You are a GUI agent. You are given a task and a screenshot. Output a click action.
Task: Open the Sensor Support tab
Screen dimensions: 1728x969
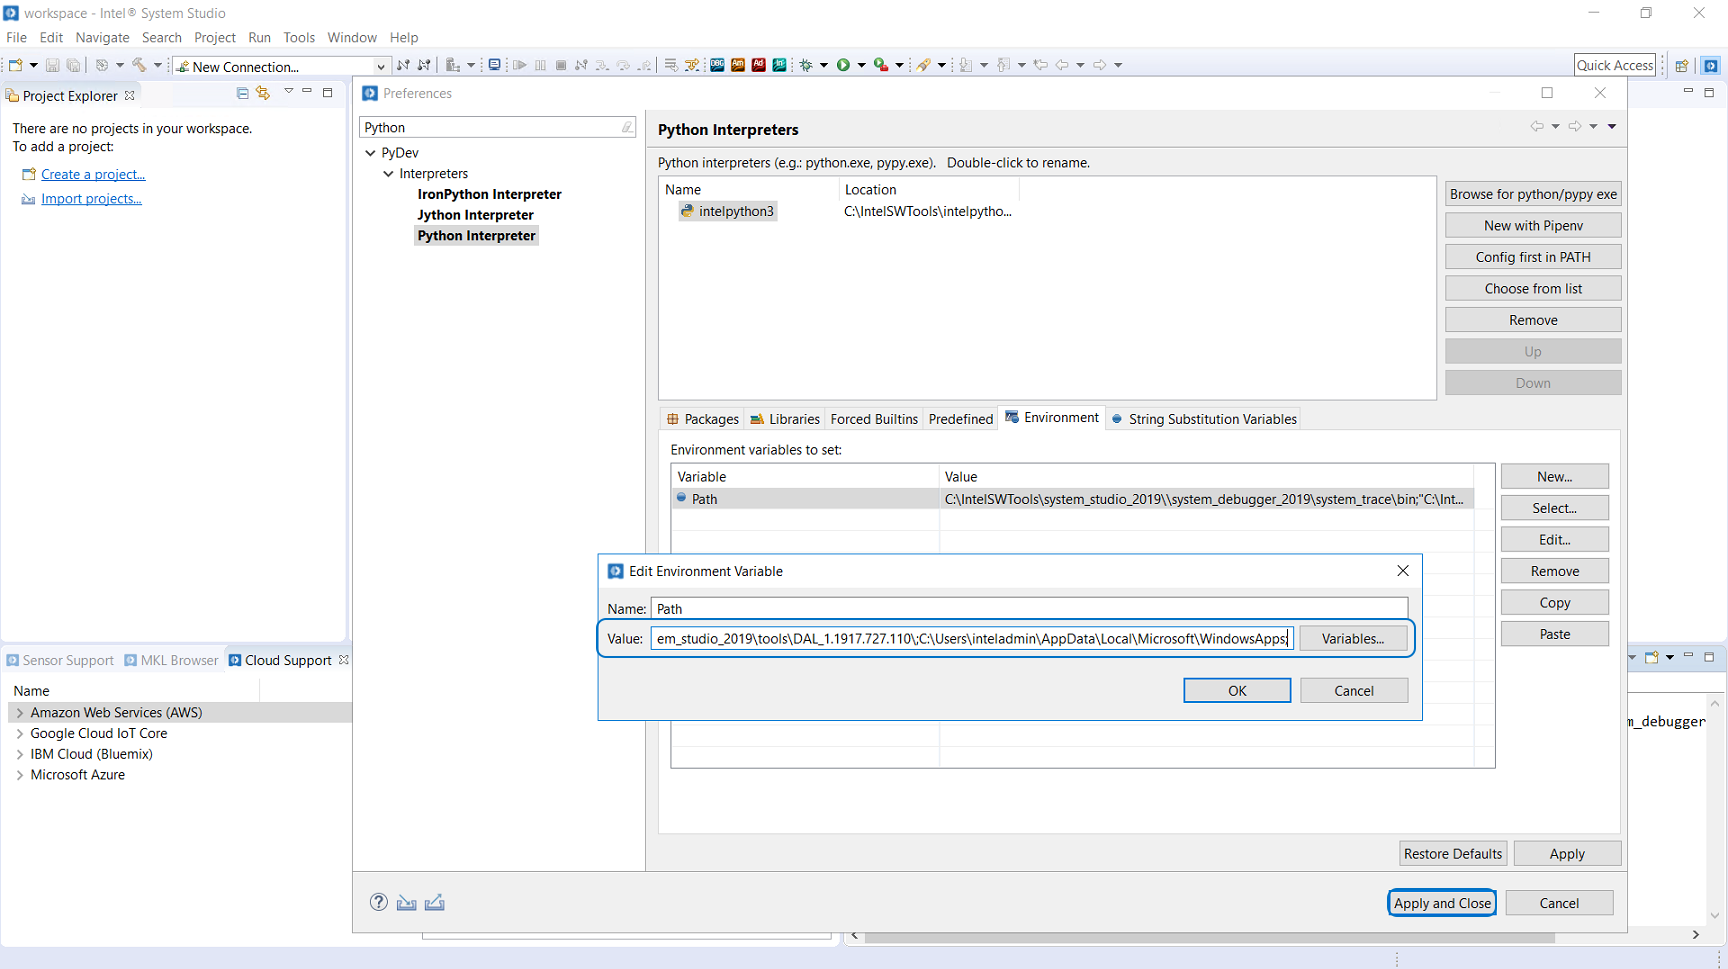(x=60, y=661)
